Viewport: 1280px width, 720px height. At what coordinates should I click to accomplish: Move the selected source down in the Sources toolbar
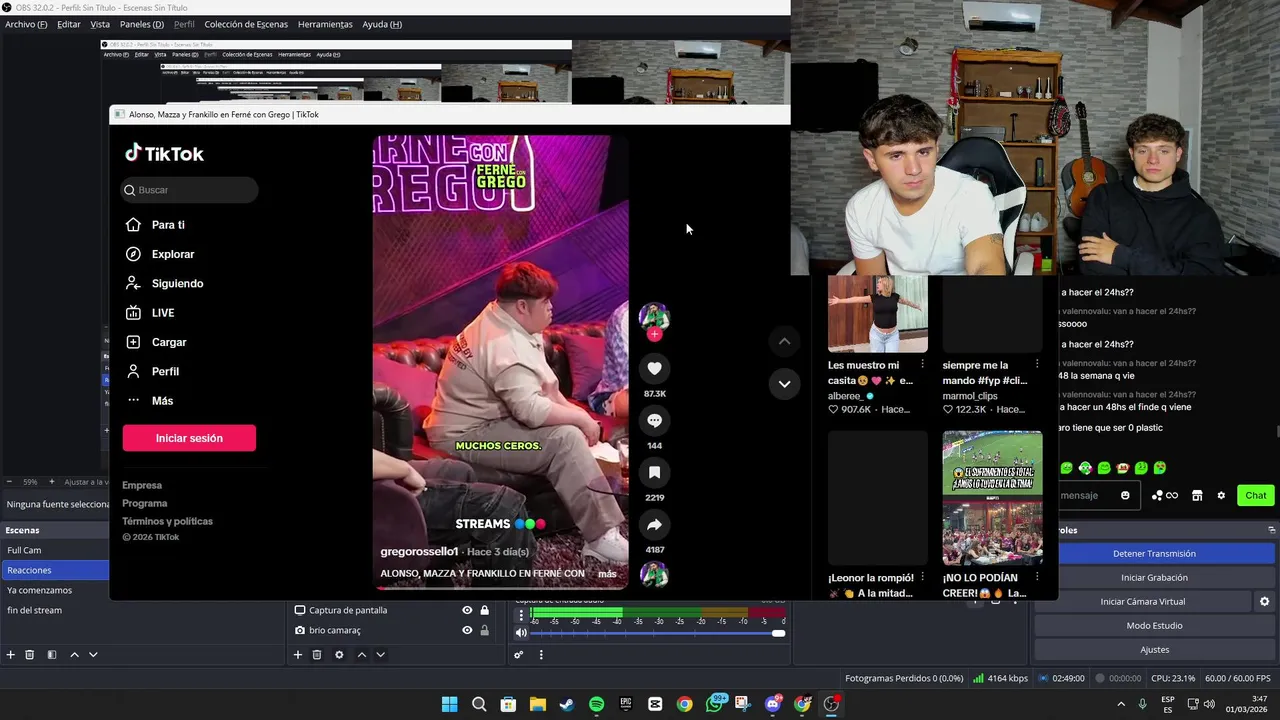[380, 655]
